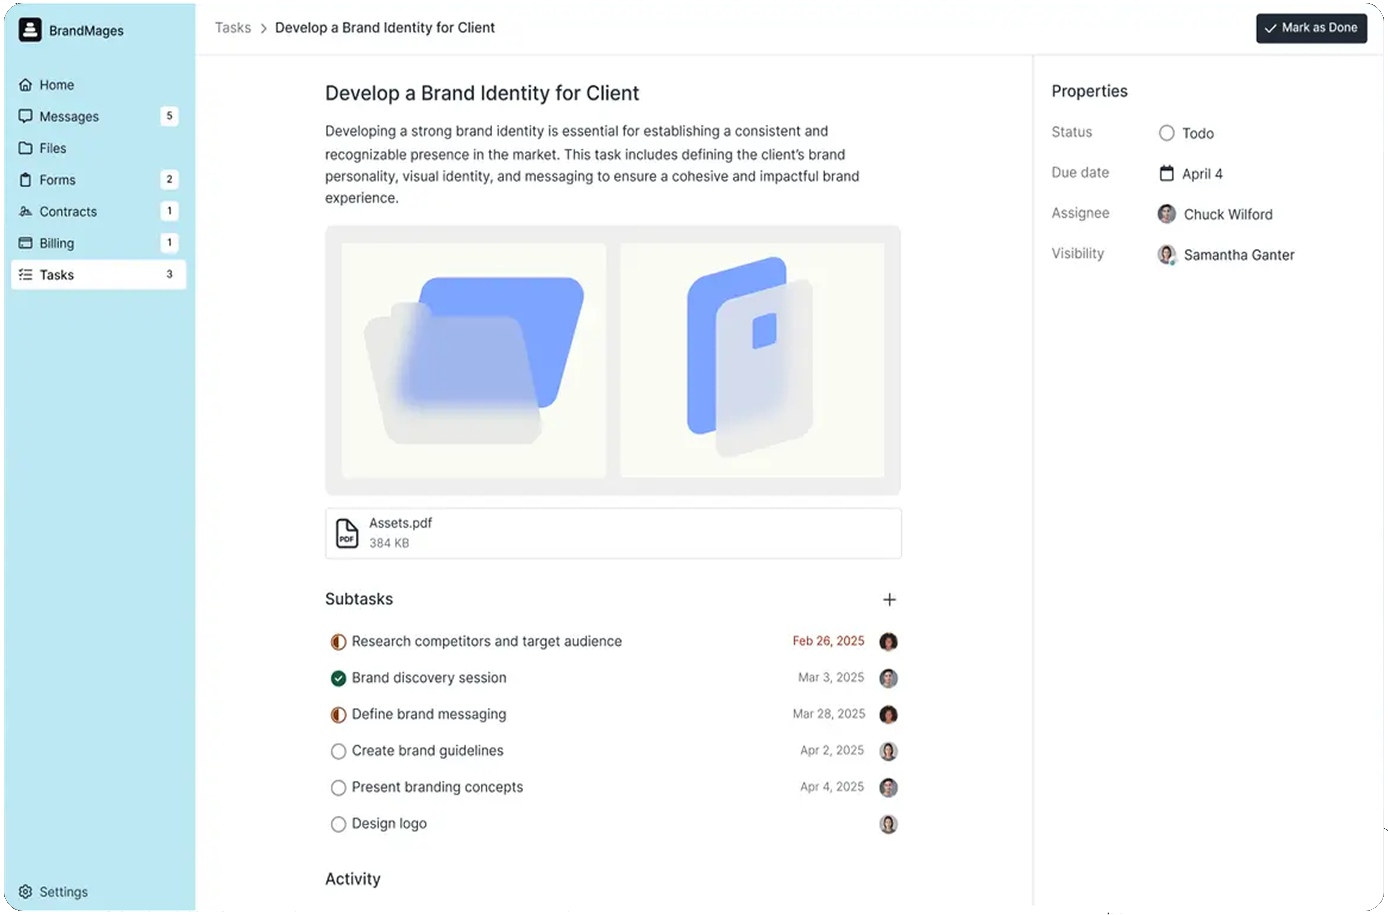Click the Develop a Brand Identity title
This screenshot has width=1388, height=915.
click(482, 93)
